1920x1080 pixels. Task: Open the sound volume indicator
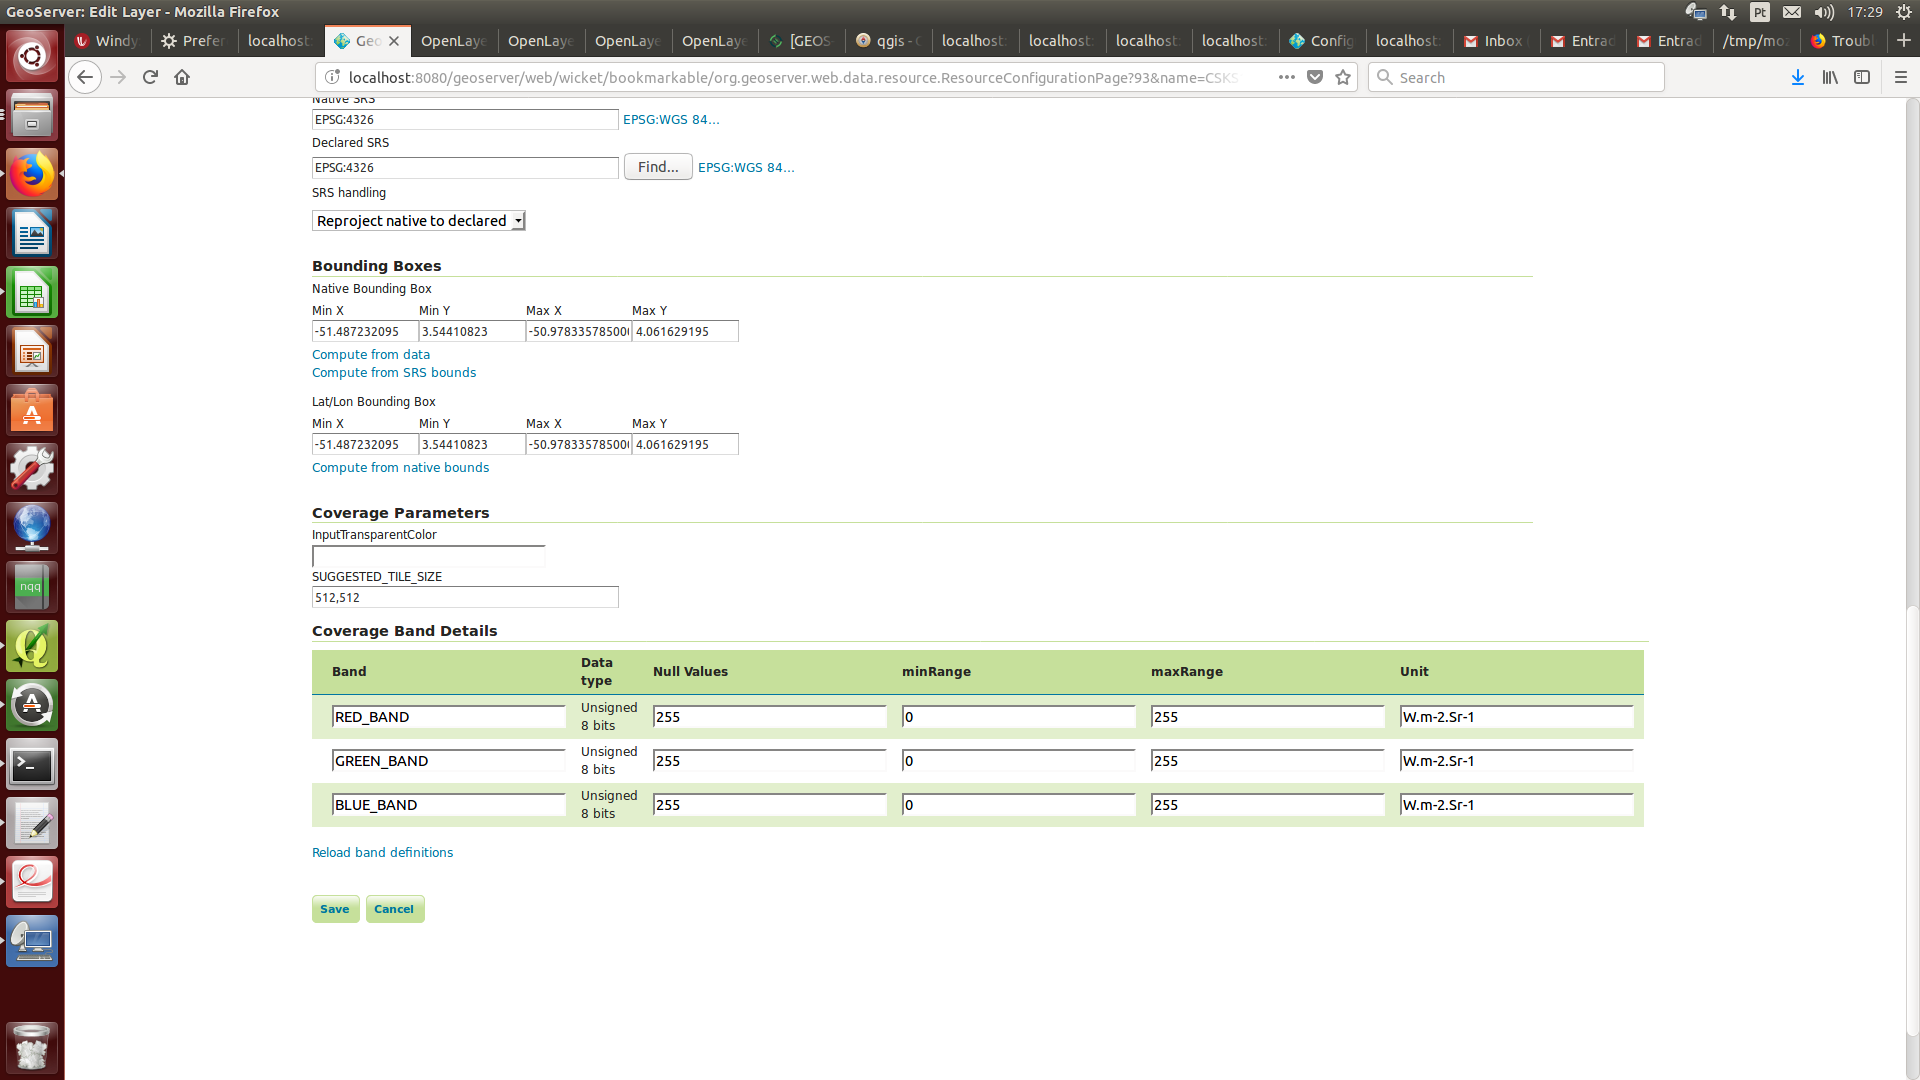tap(1824, 12)
